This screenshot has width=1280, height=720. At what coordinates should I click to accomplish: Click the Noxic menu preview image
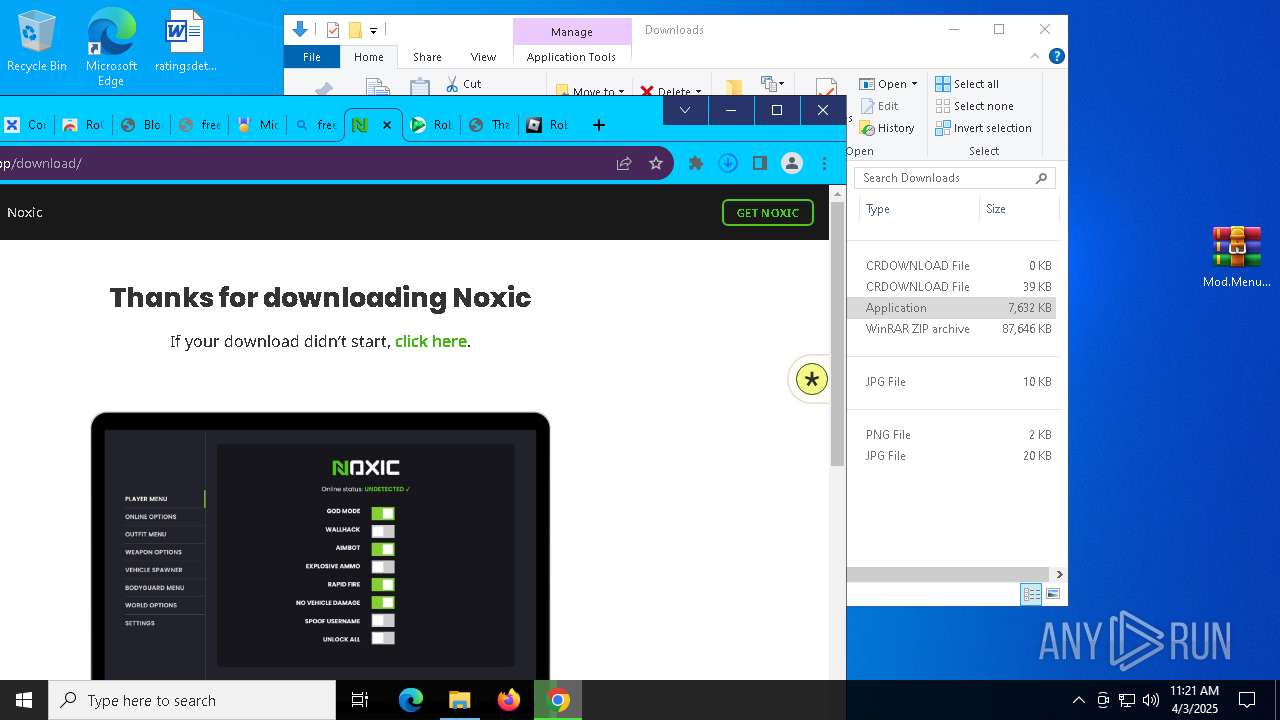(x=320, y=546)
